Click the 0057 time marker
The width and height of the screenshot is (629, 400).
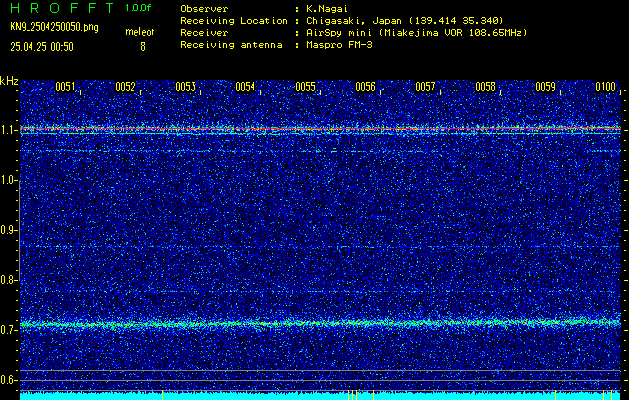pyautogui.click(x=425, y=87)
